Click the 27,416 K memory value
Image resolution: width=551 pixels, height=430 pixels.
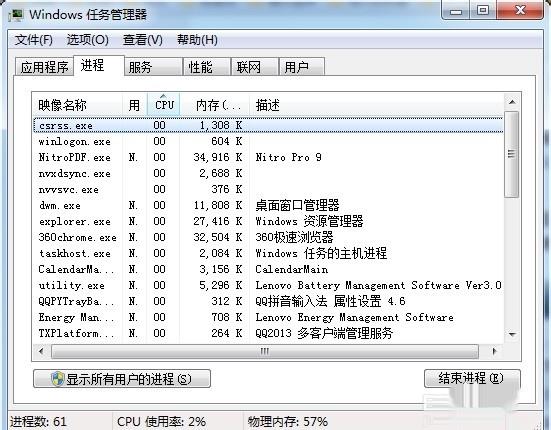[218, 222]
